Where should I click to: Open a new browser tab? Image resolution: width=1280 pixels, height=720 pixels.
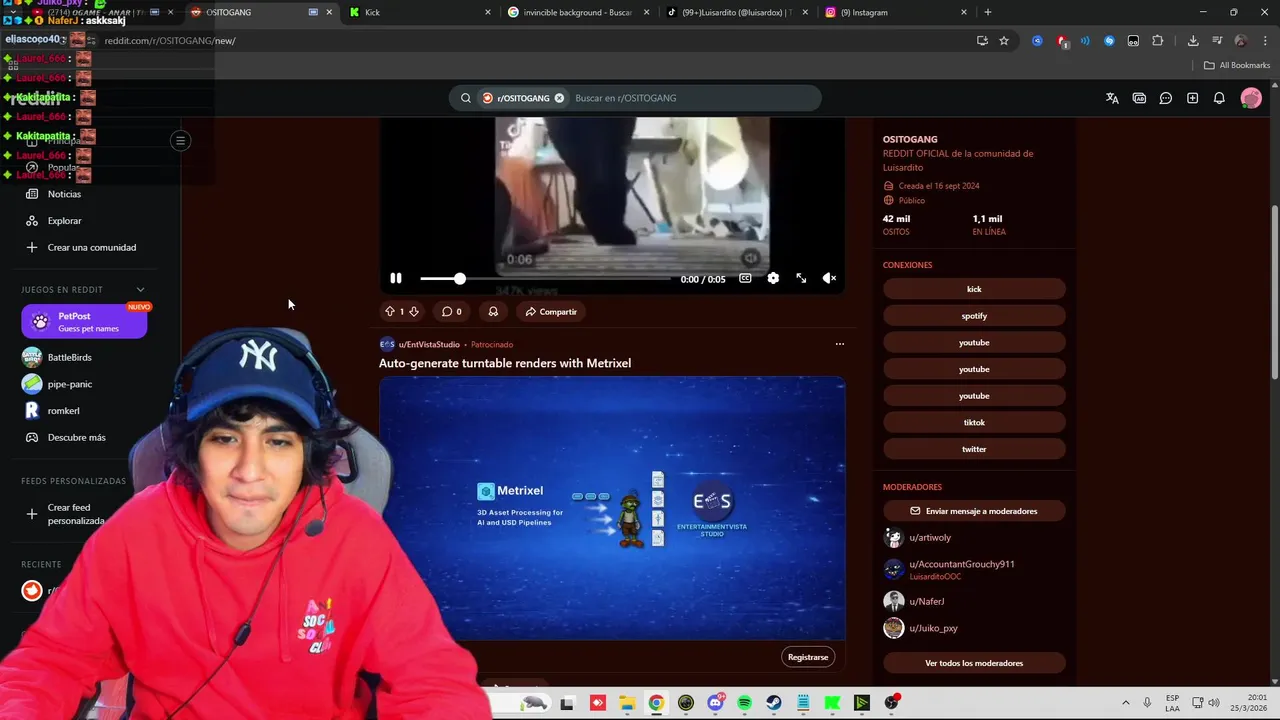[x=988, y=12]
